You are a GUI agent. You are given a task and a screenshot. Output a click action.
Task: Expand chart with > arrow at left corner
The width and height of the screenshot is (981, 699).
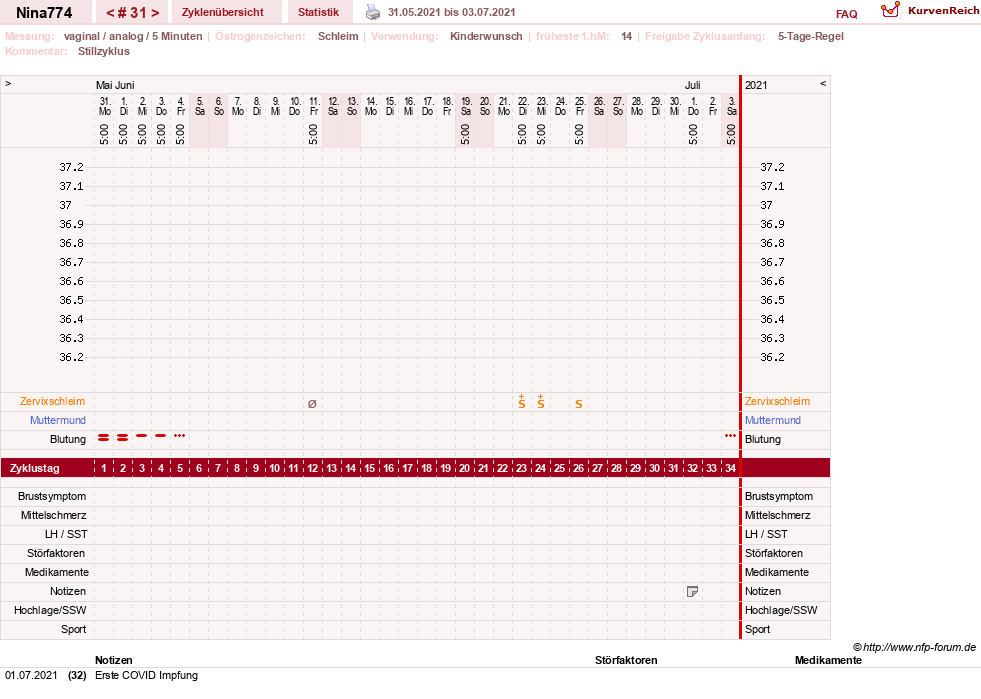click(8, 83)
